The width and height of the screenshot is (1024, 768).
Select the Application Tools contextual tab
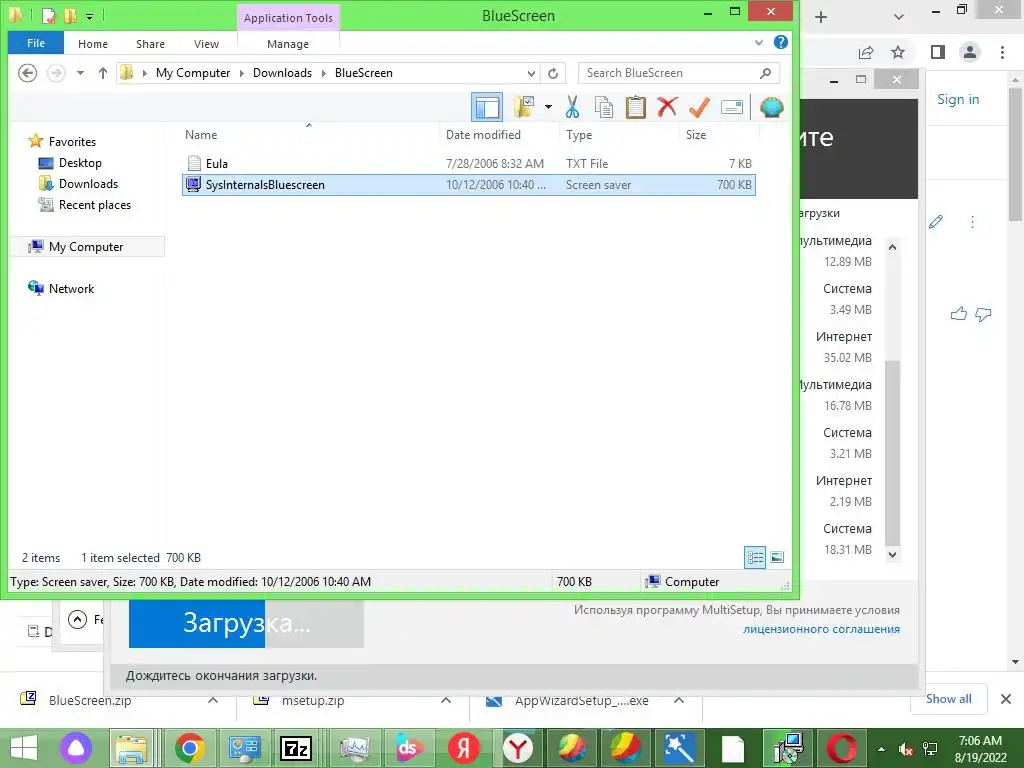(x=288, y=18)
